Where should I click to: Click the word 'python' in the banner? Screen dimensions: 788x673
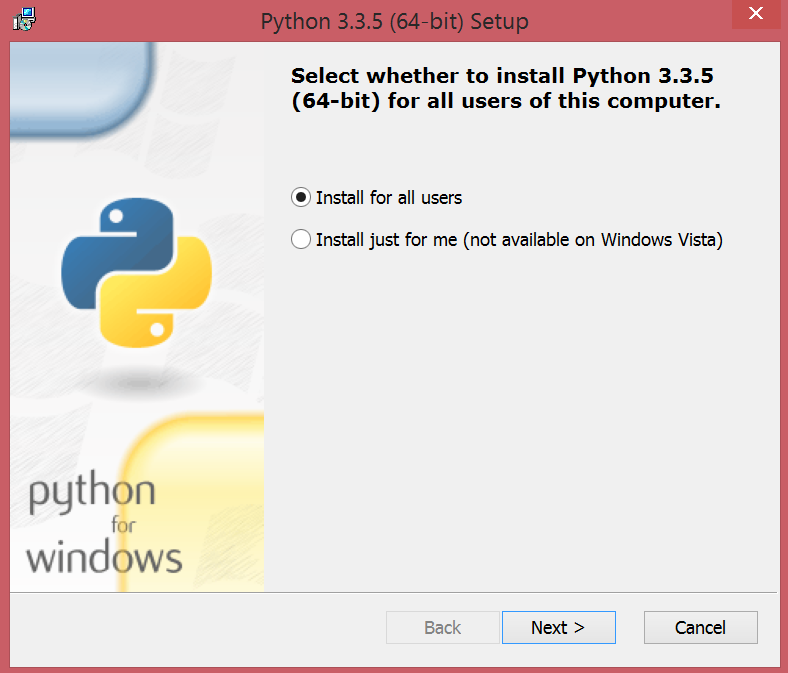(x=91, y=494)
